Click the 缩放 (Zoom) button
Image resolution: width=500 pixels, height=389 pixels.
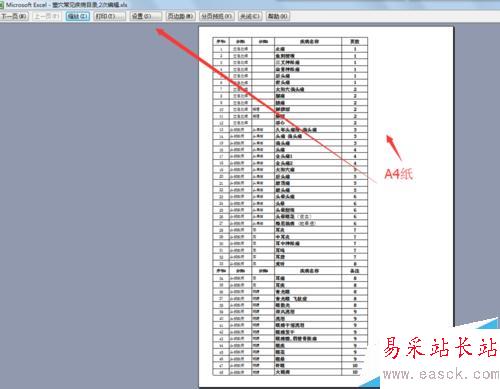tap(78, 16)
